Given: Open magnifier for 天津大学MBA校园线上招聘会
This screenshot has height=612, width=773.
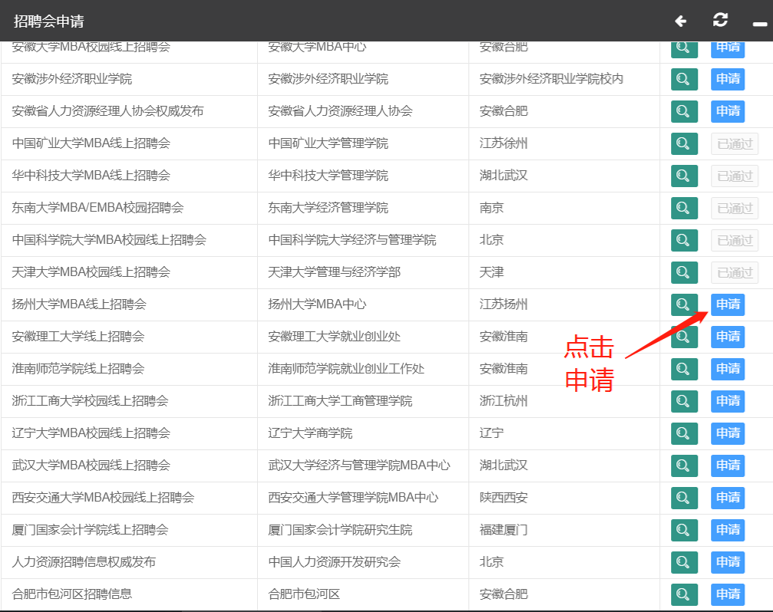Looking at the screenshot, I should pos(684,272).
